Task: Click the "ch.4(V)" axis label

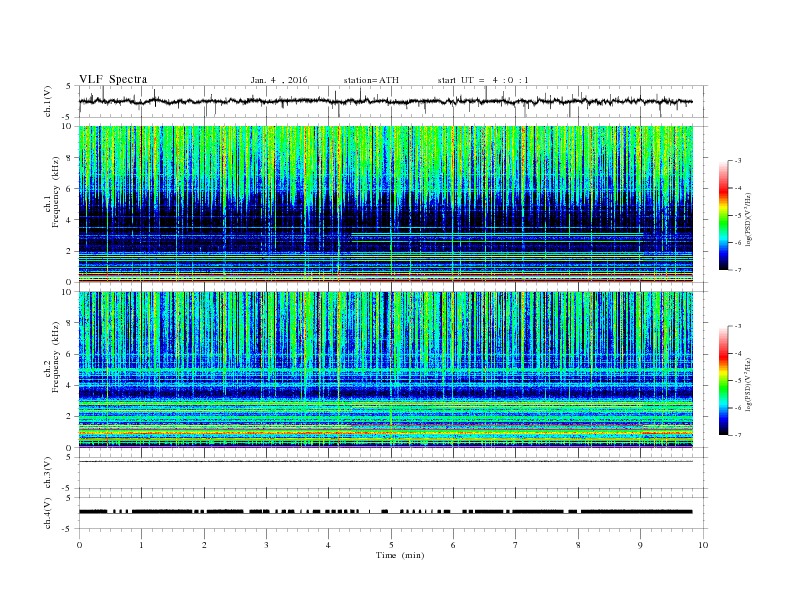Action: pyautogui.click(x=48, y=513)
